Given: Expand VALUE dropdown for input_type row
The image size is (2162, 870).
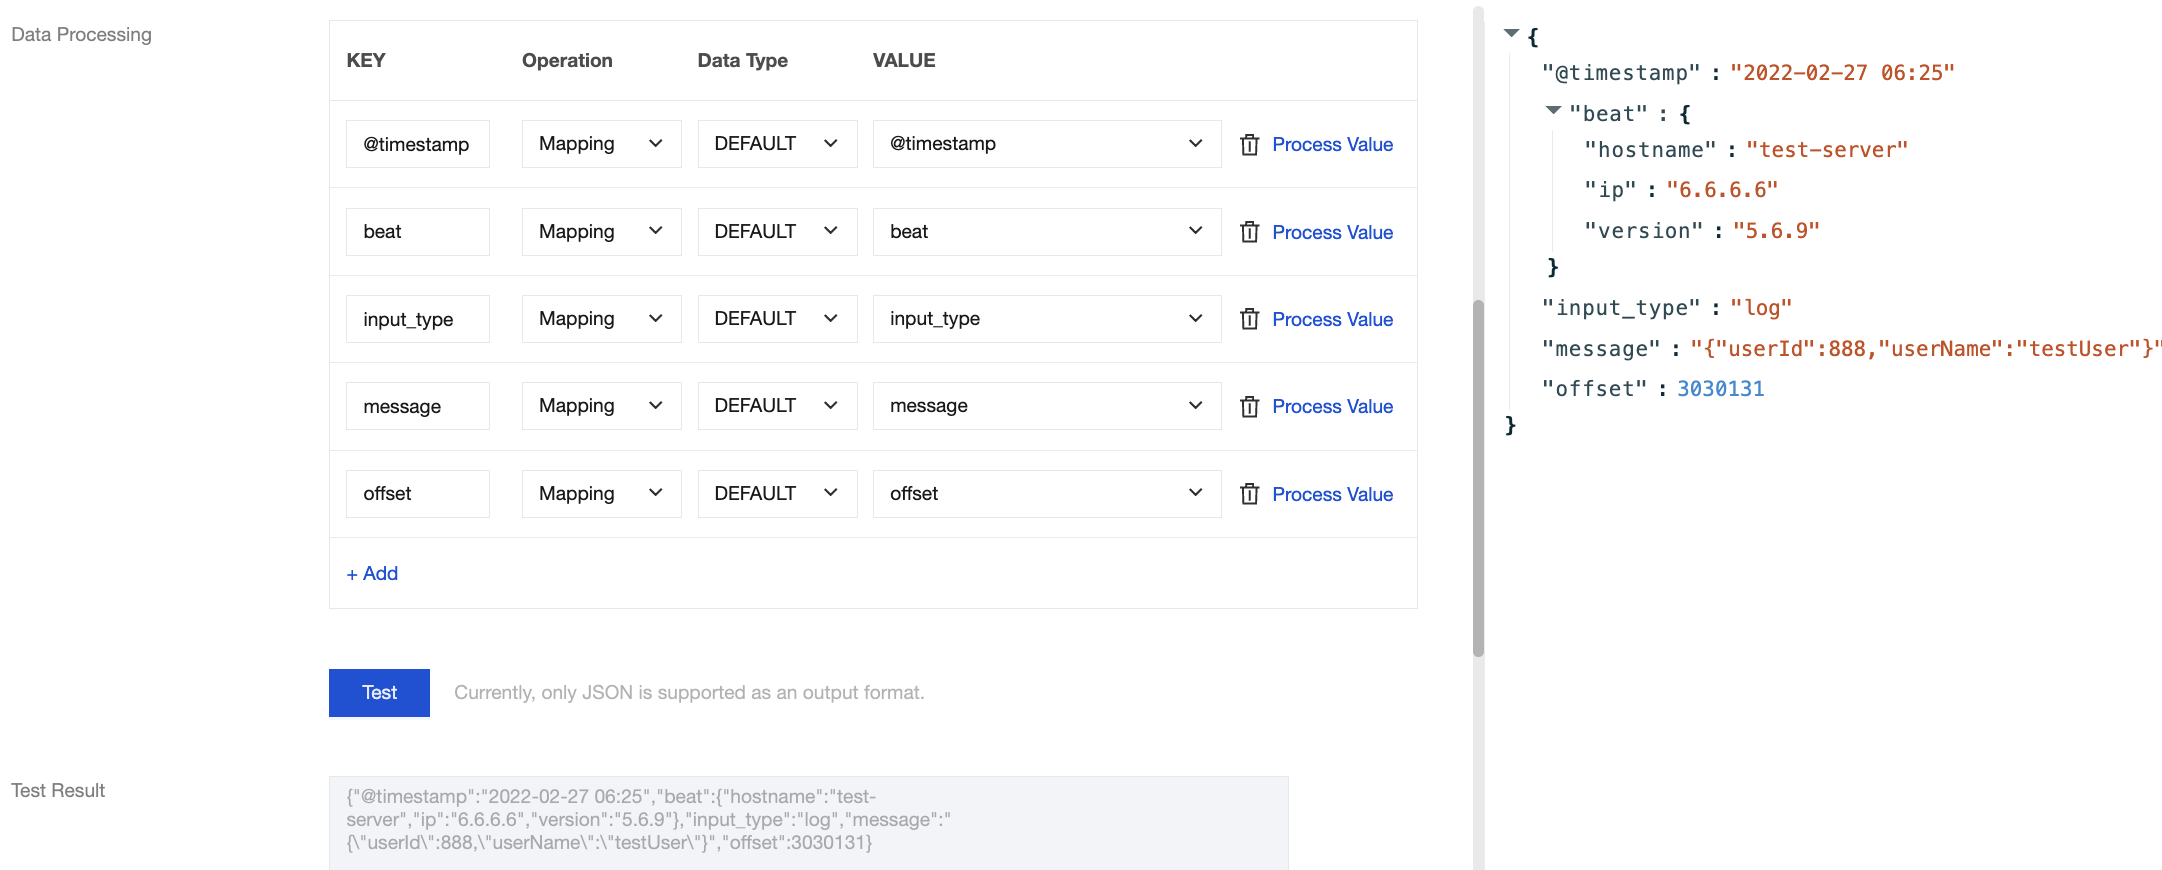Looking at the screenshot, I should (x=1046, y=319).
